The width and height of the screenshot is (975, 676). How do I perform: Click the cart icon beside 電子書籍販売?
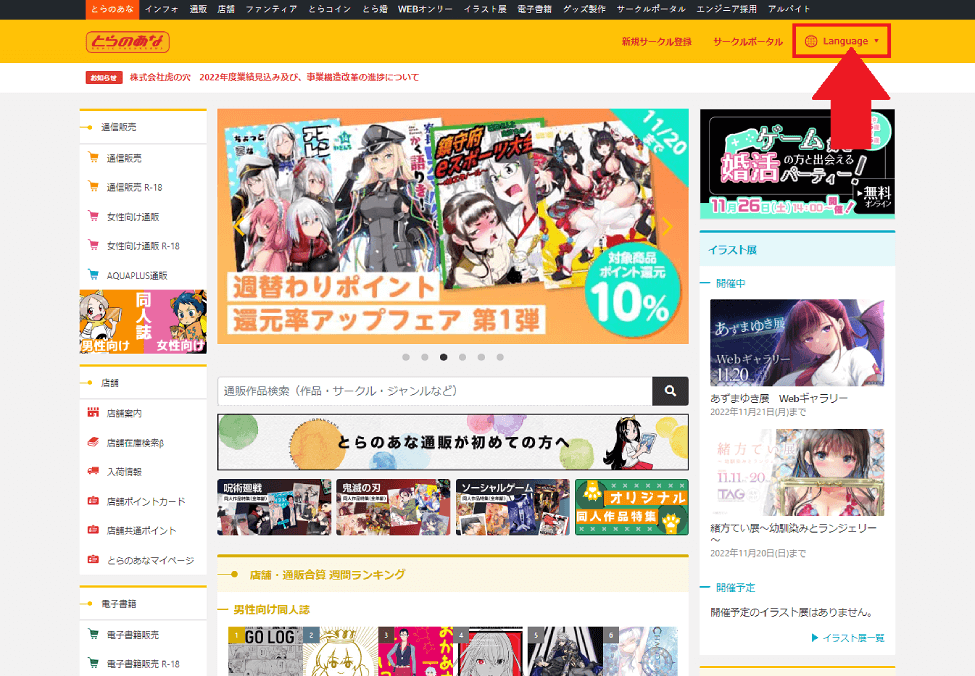point(93,634)
